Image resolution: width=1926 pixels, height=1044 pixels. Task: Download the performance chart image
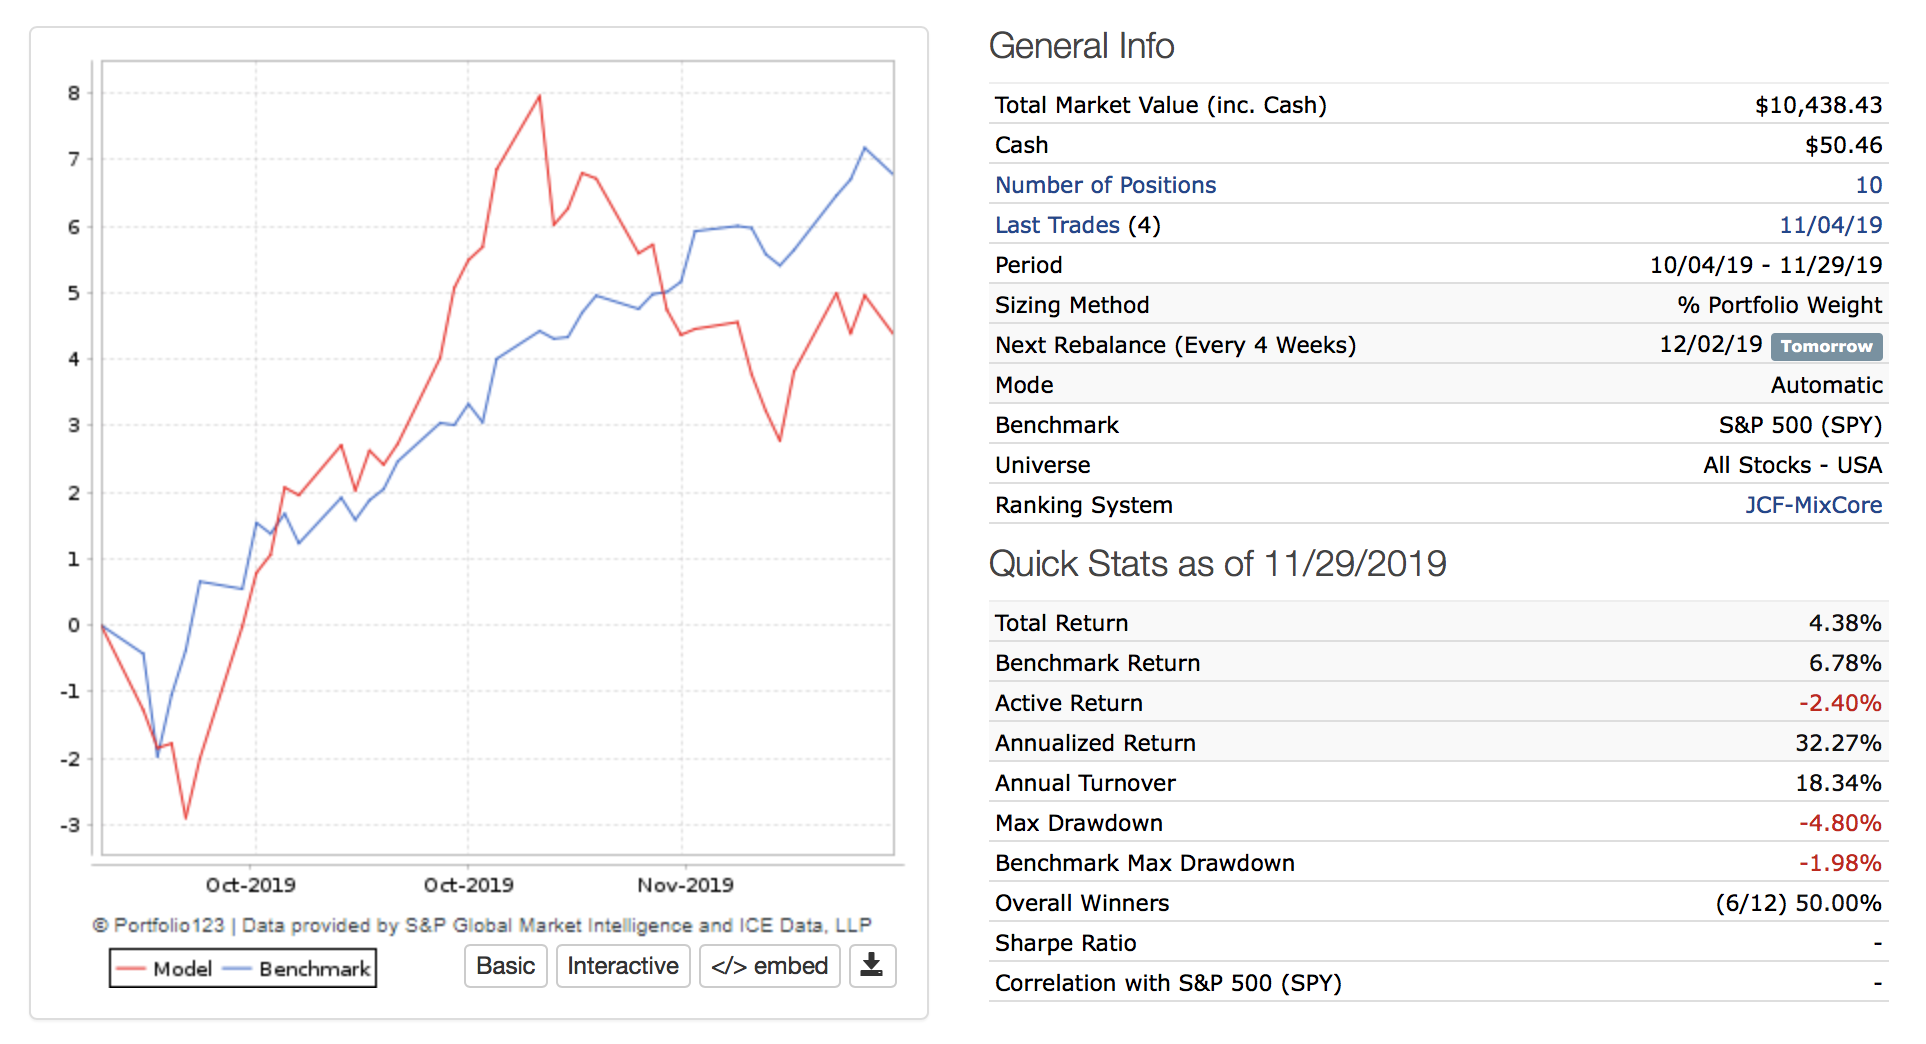872,966
